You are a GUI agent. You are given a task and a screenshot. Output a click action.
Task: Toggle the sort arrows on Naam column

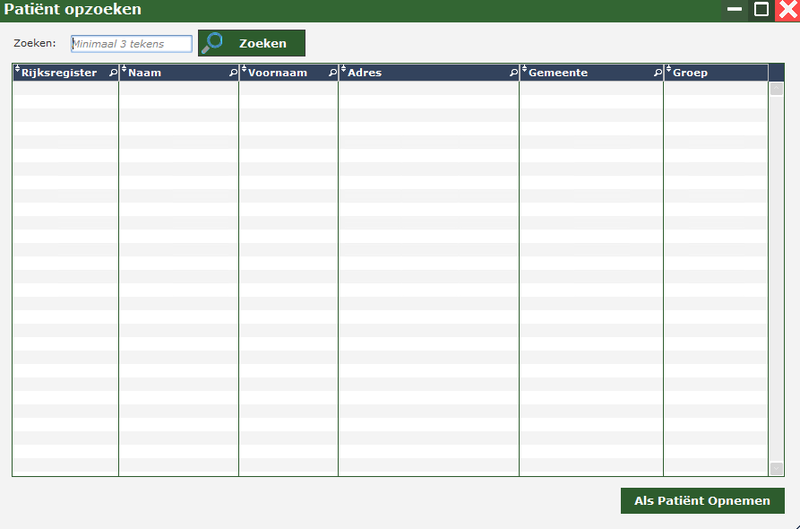(x=124, y=70)
